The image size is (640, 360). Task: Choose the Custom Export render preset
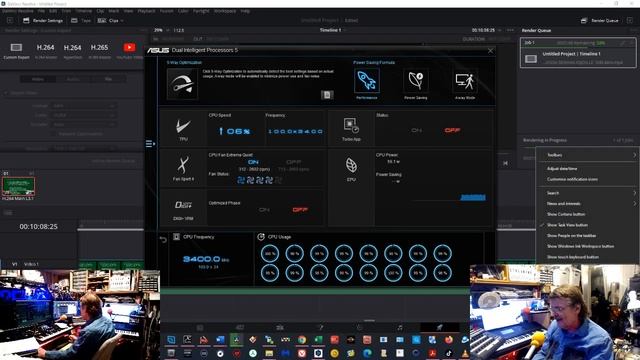point(16,51)
